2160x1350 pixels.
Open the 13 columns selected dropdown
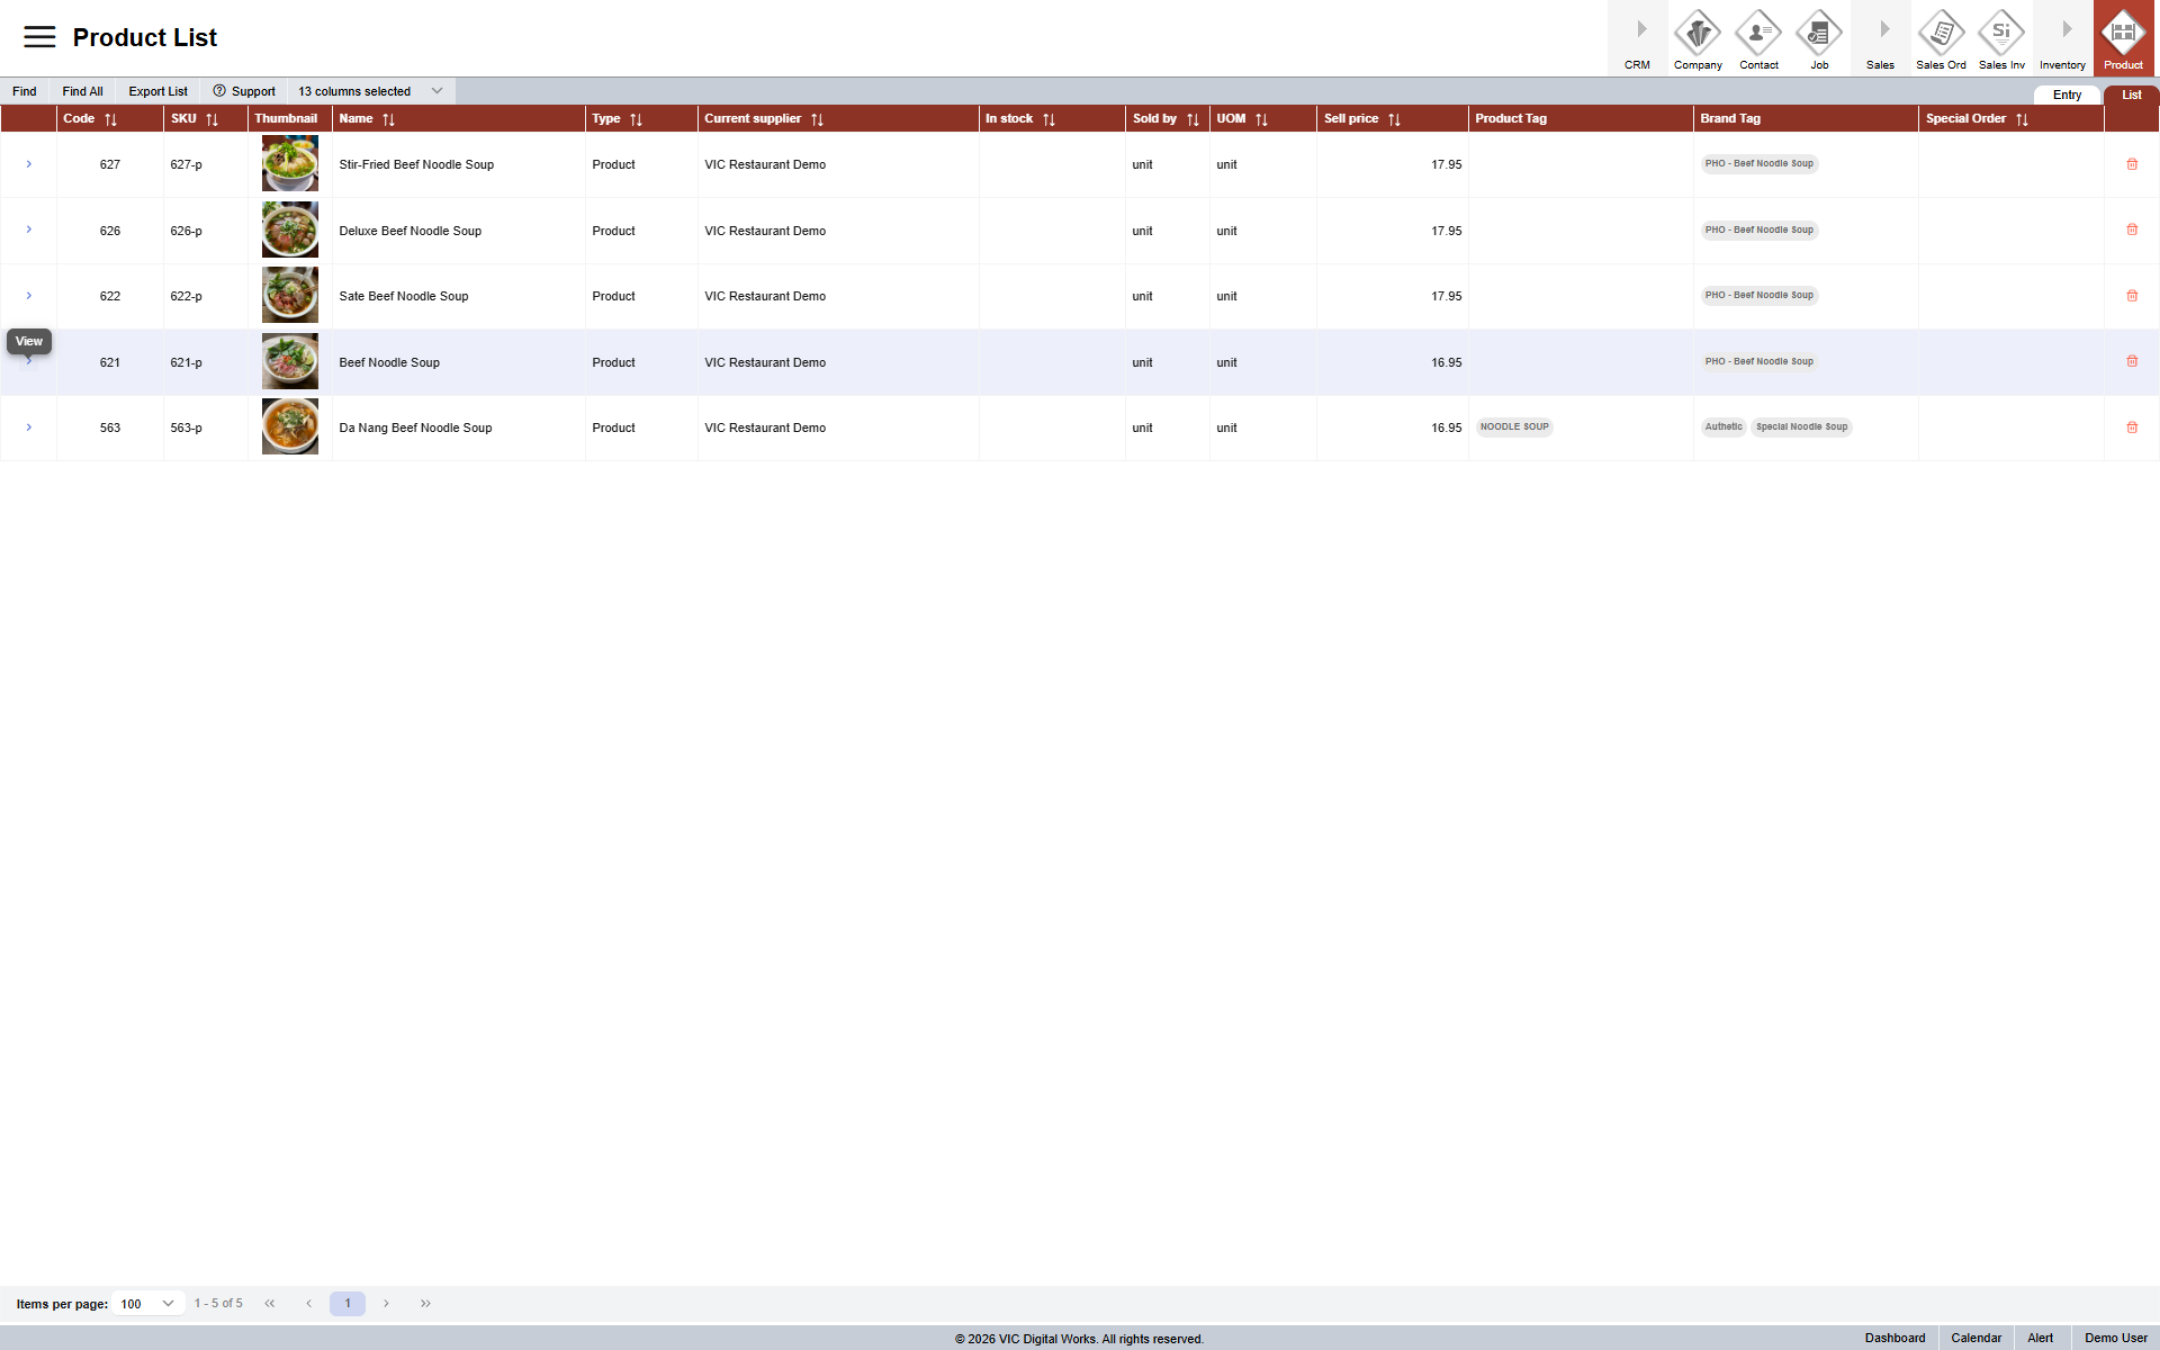[x=370, y=91]
